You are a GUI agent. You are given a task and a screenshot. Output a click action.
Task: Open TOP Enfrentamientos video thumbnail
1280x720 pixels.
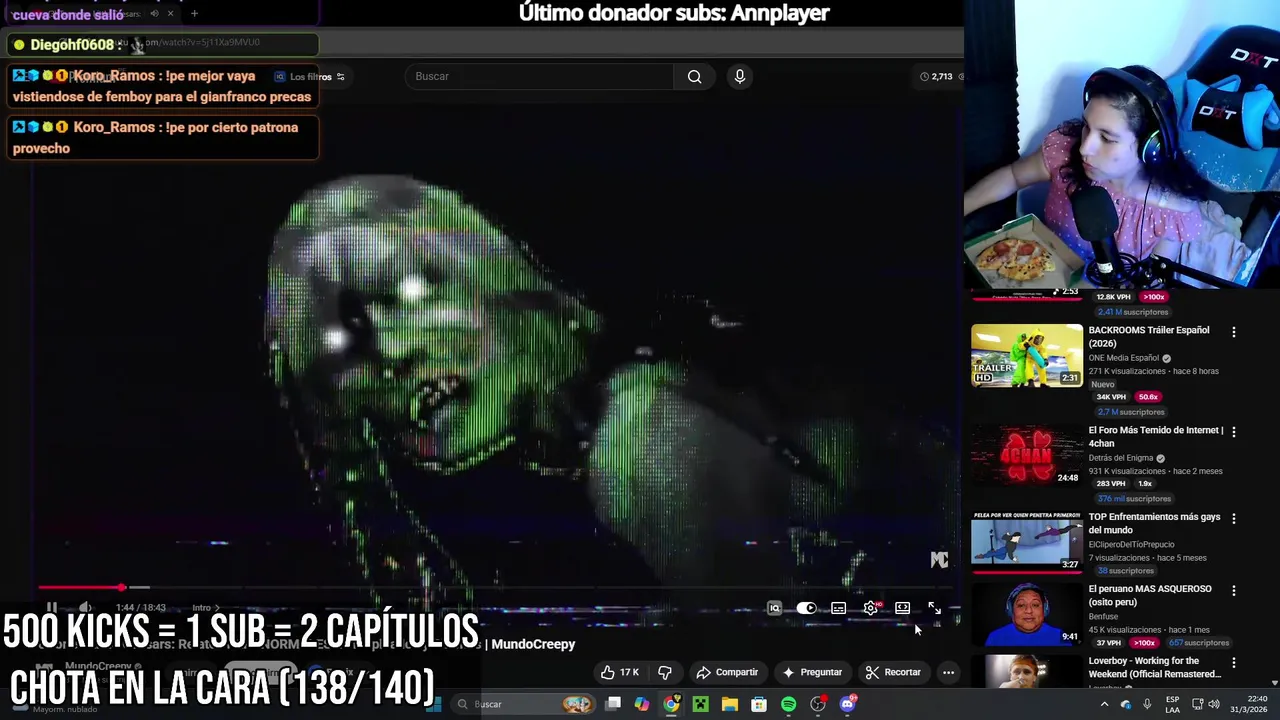[1027, 542]
